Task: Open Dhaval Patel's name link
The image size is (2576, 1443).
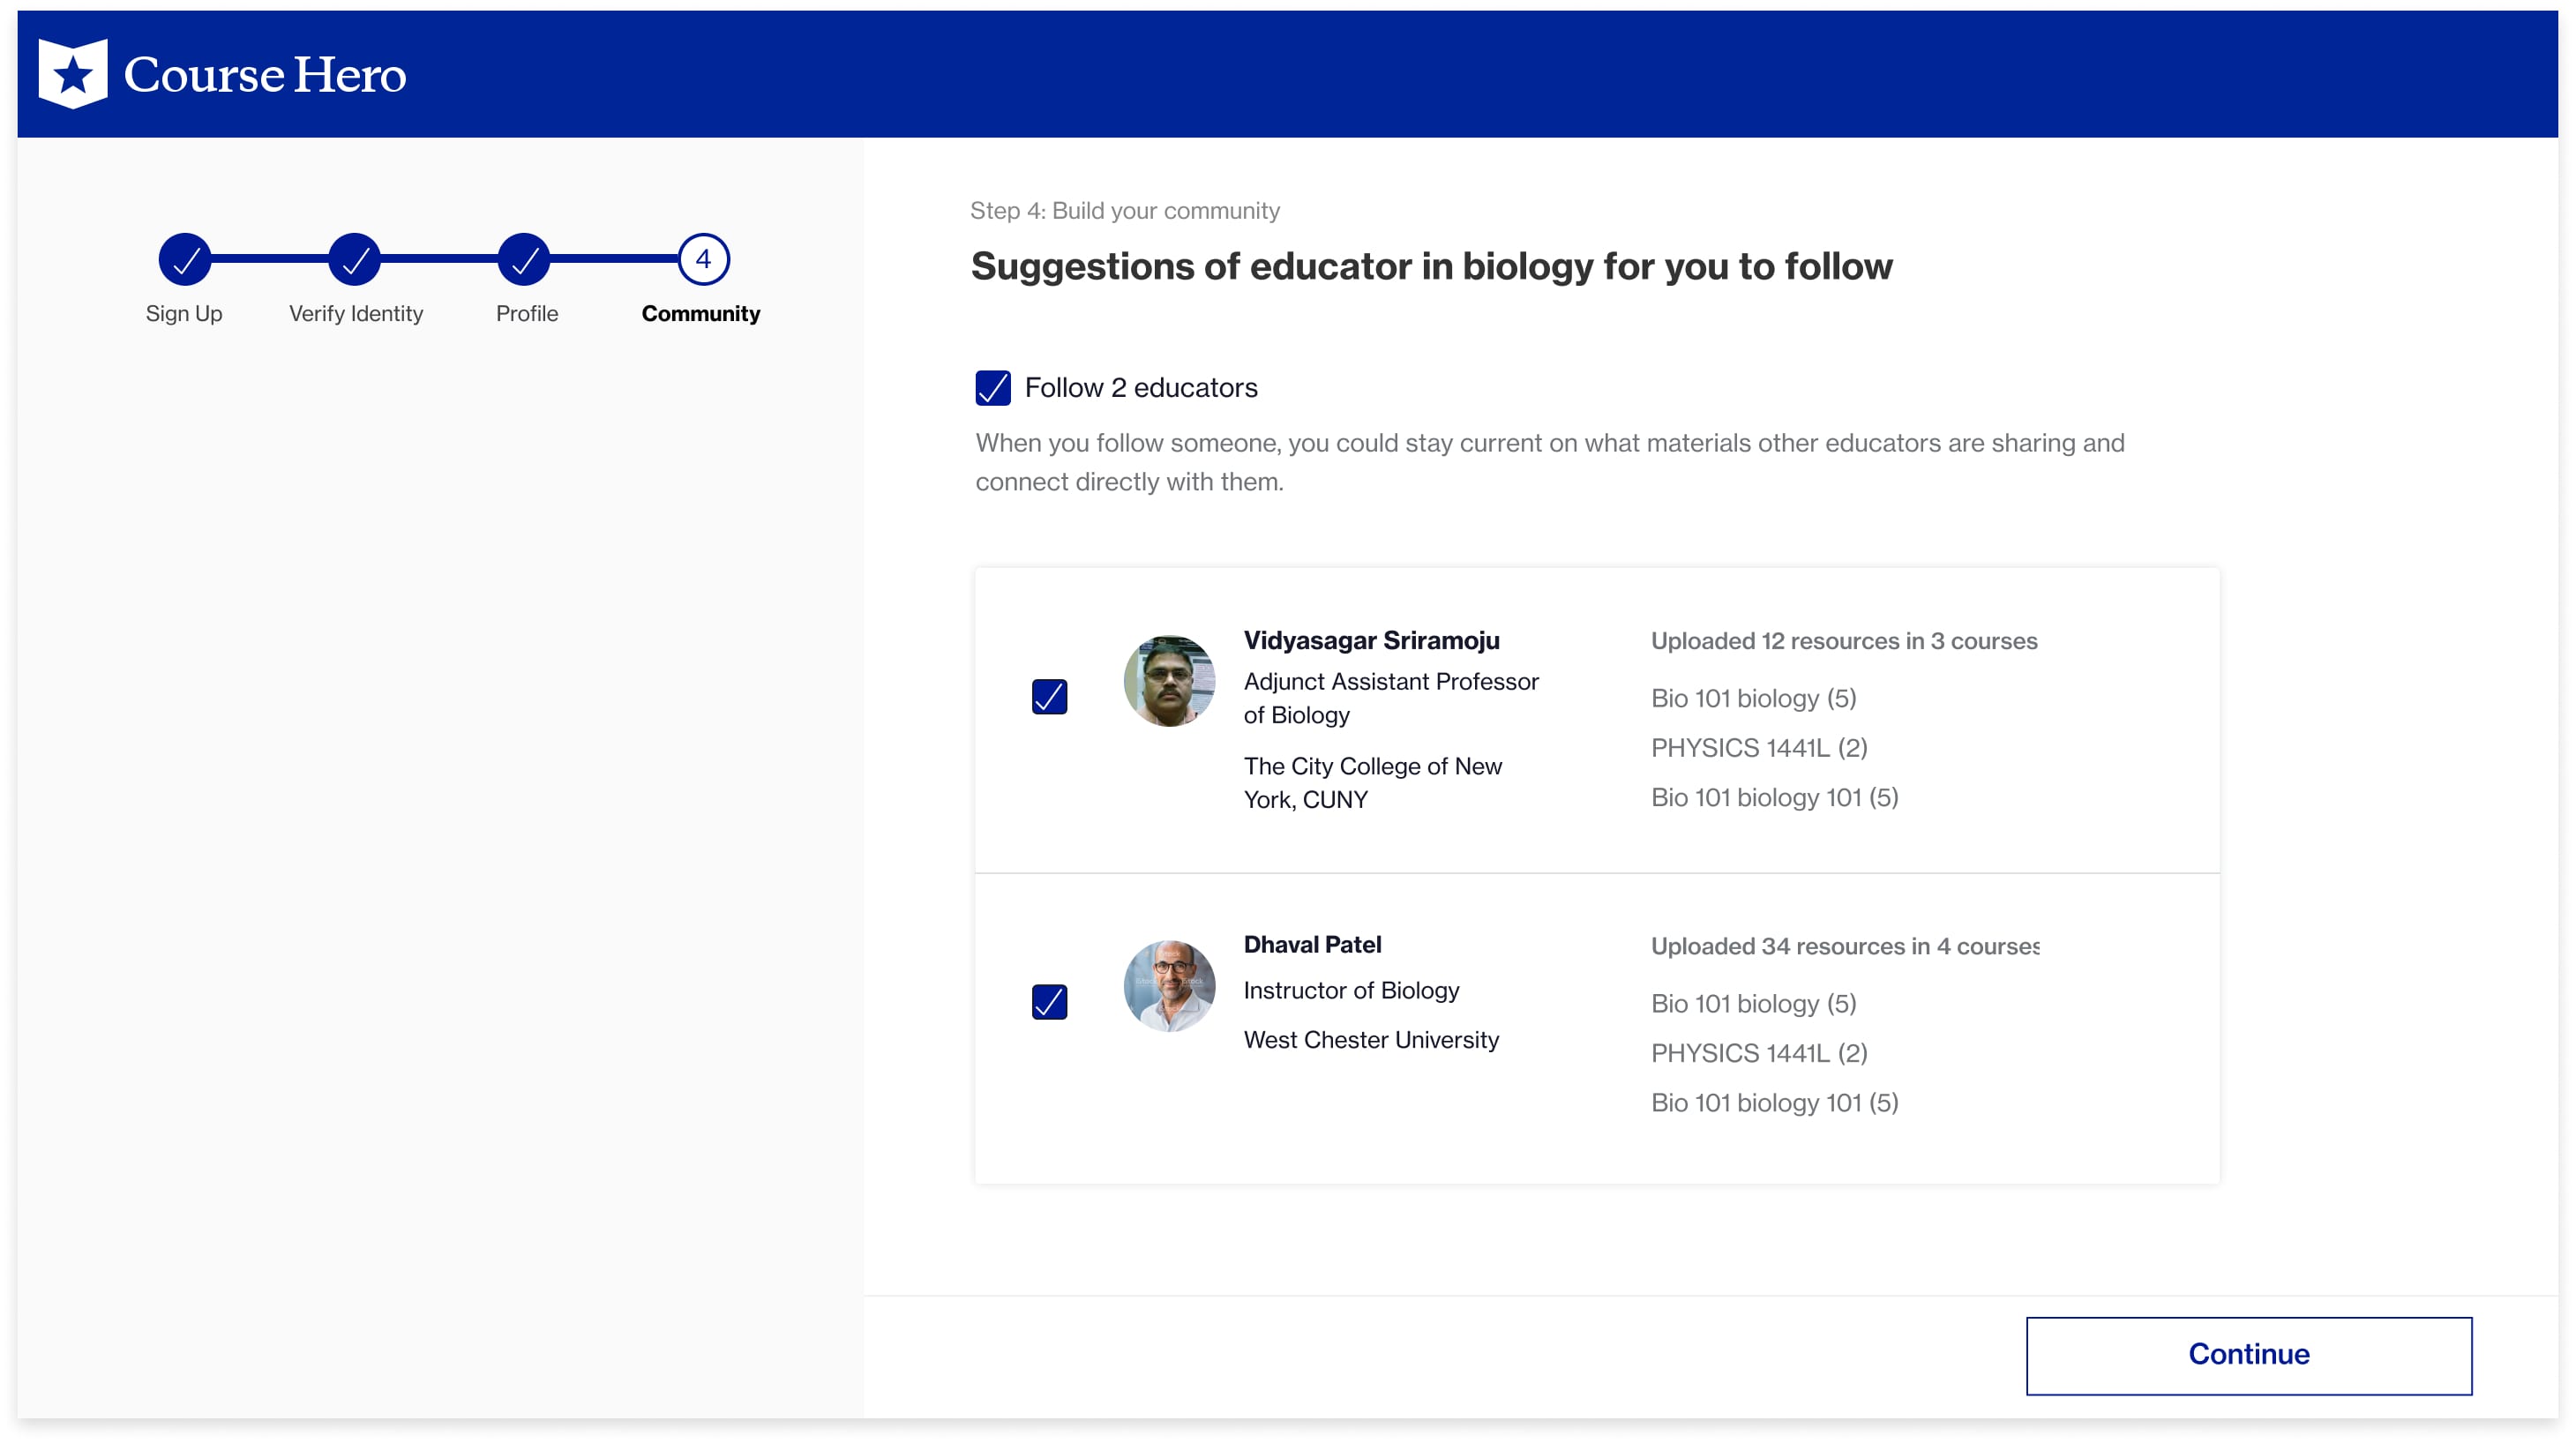Action: 1312,945
